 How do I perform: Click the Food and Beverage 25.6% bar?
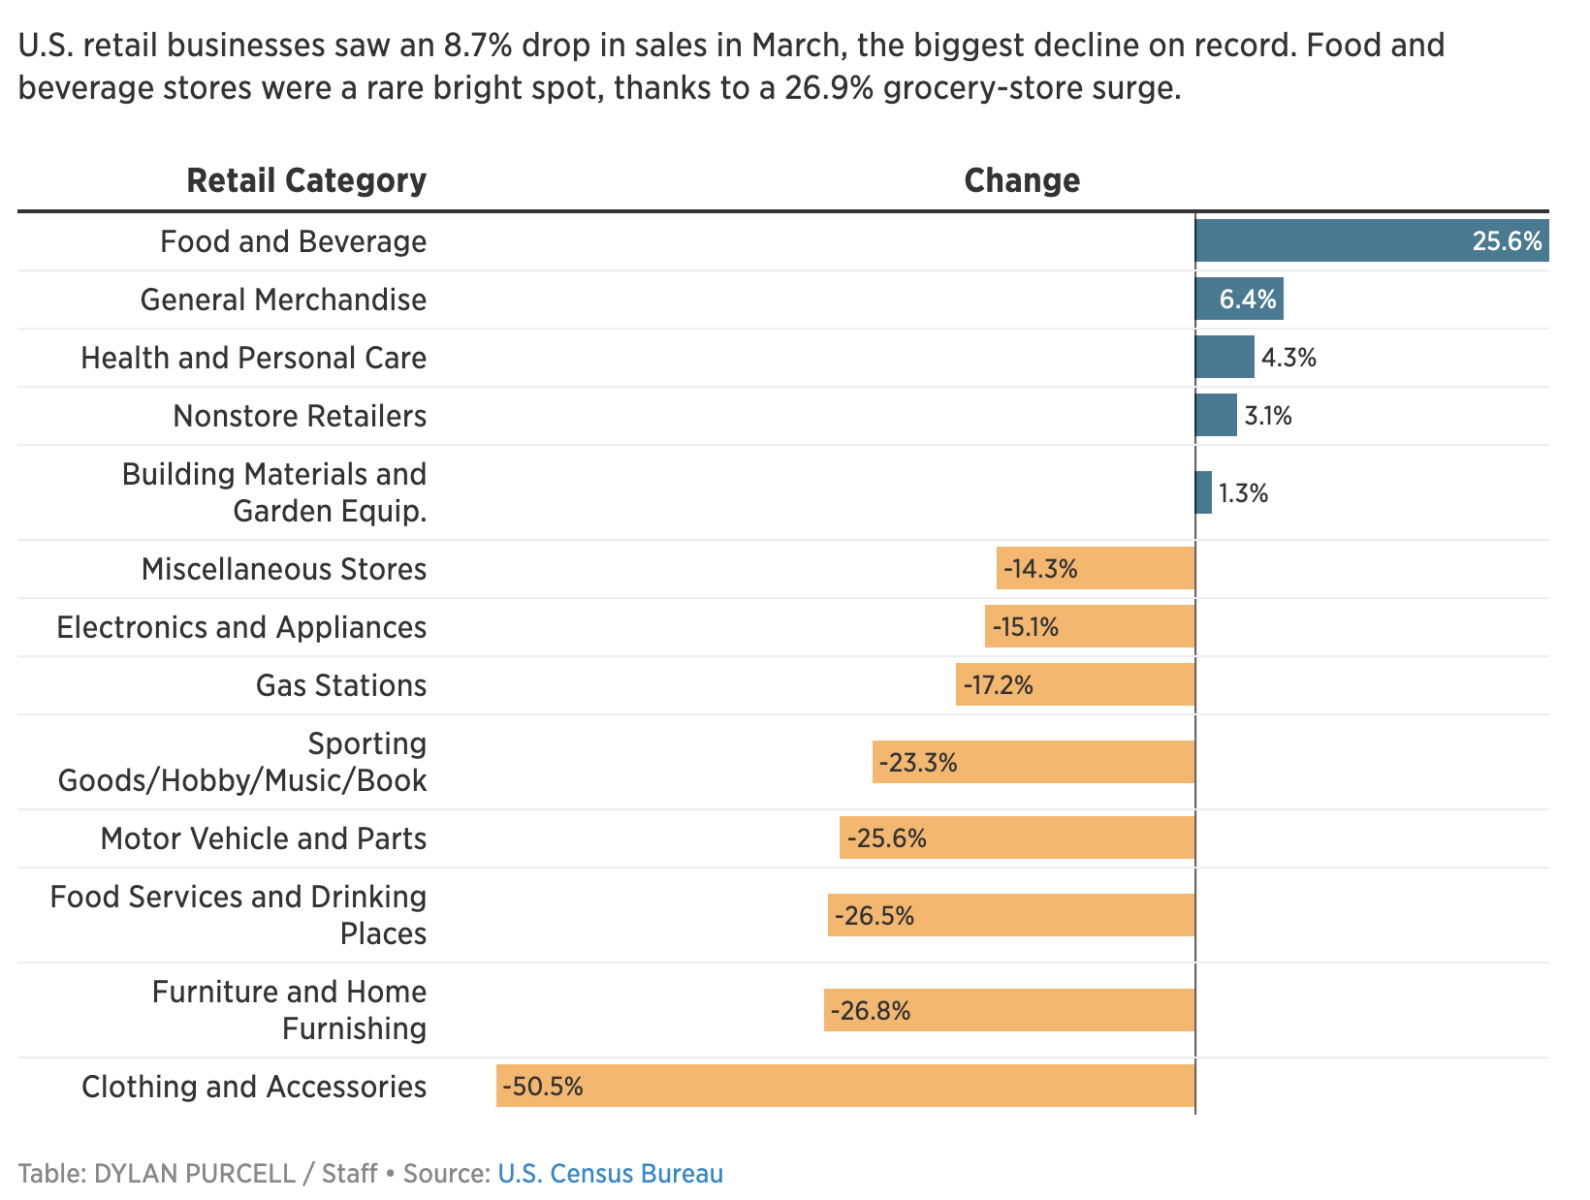1370,241
